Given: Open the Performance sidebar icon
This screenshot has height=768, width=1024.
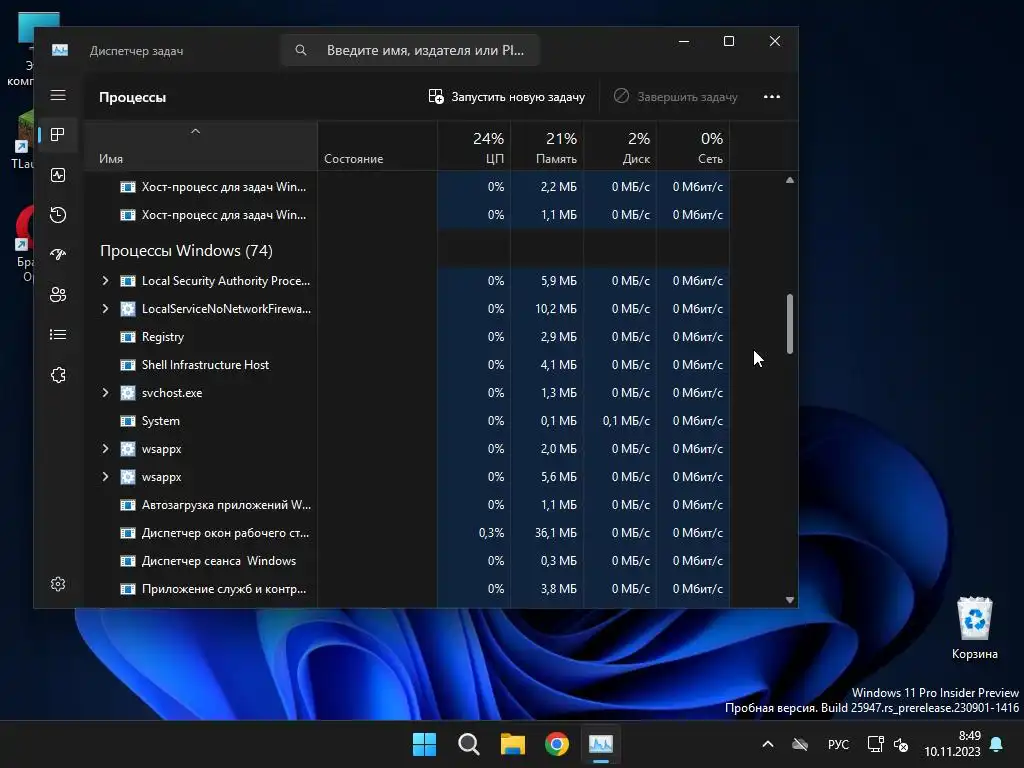Looking at the screenshot, I should [x=58, y=175].
